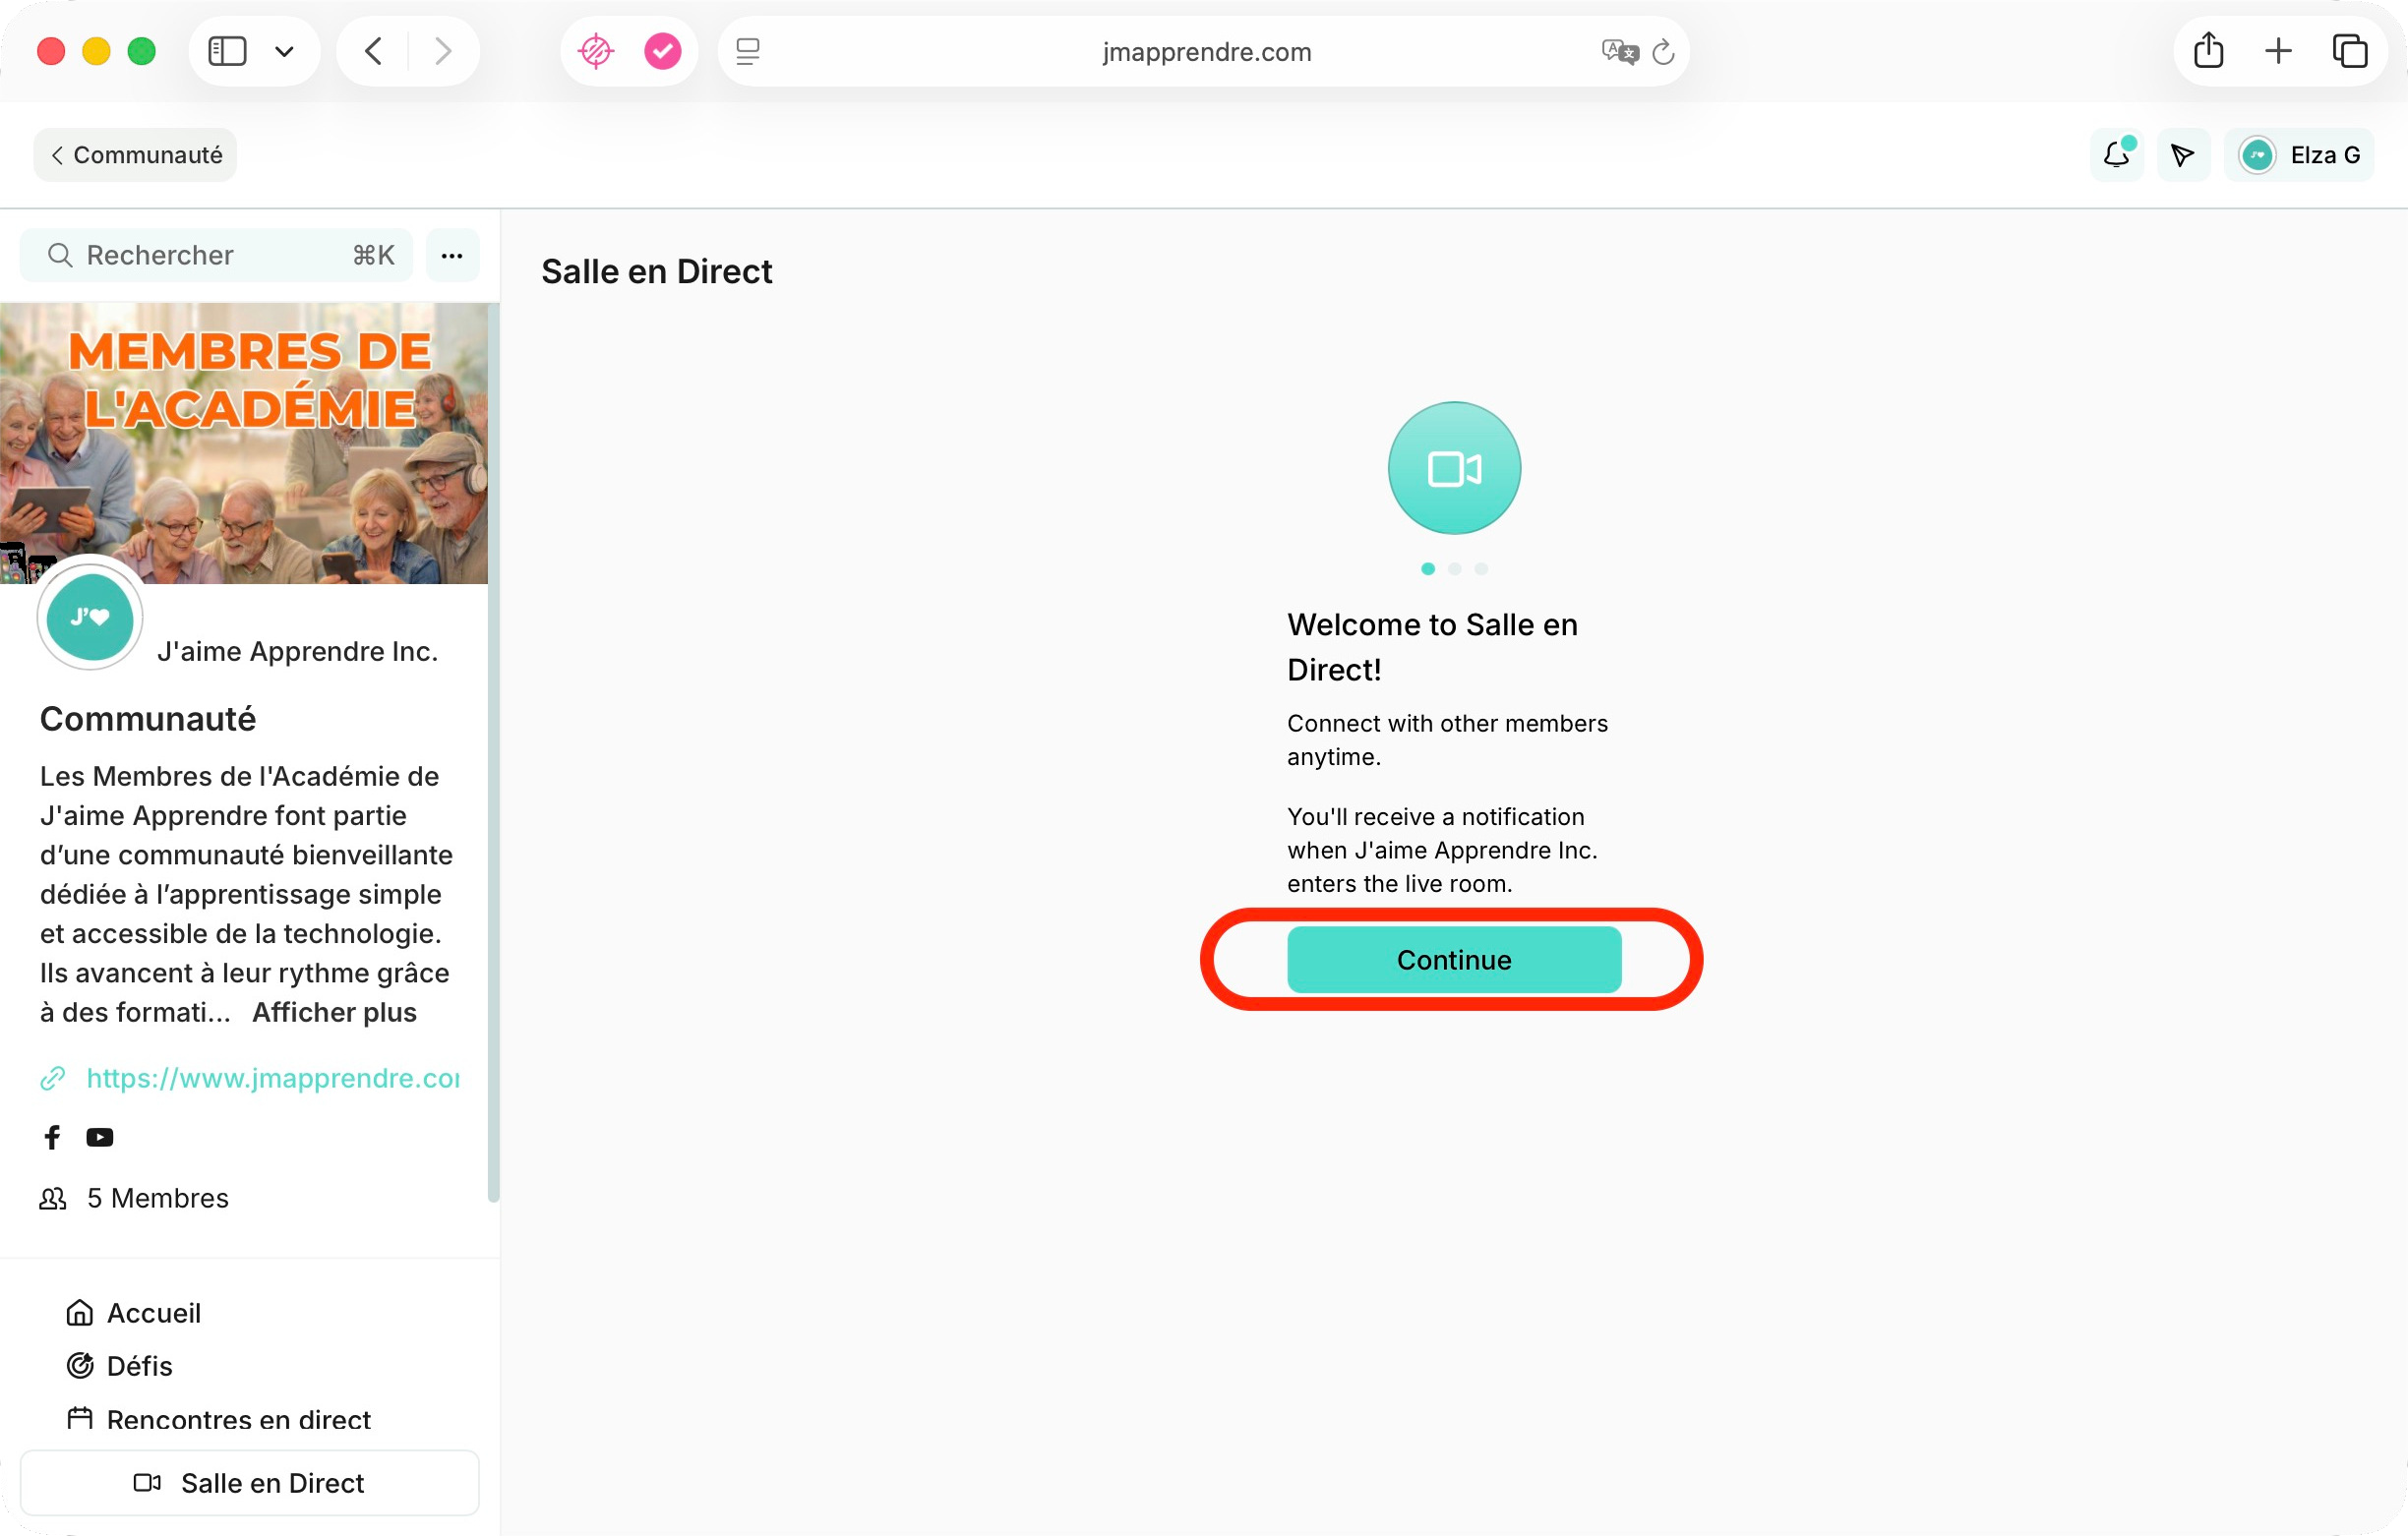The width and height of the screenshot is (2408, 1536).
Task: Open the Facebook social link
Action: coord(52,1137)
